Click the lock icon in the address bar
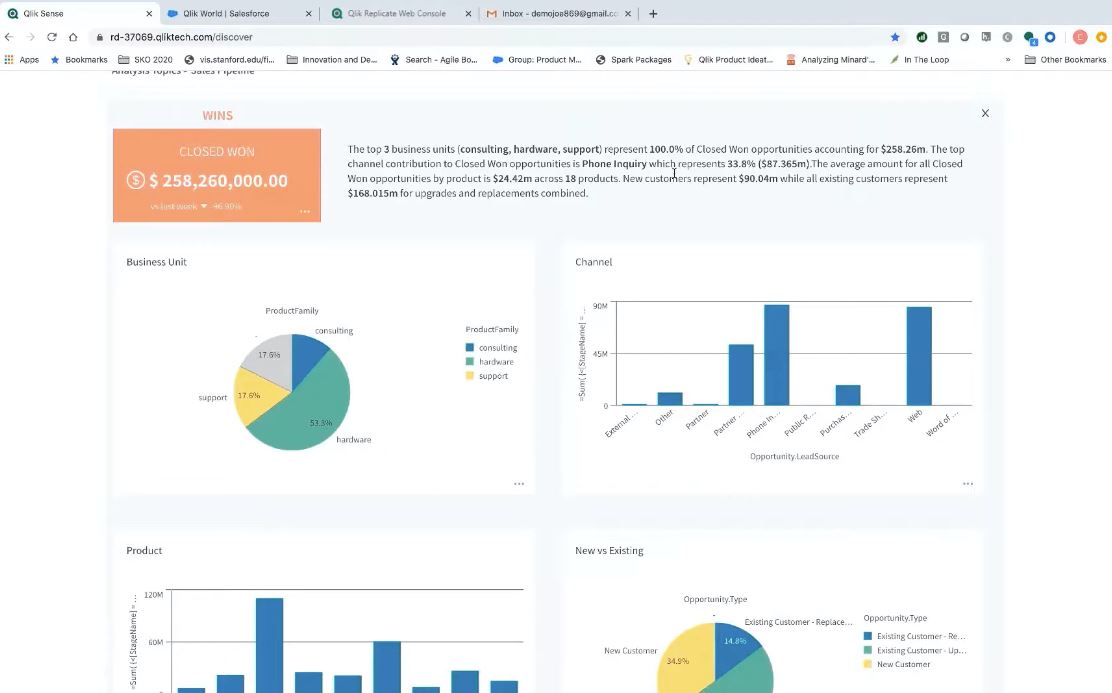The height and width of the screenshot is (693, 1112). pyautogui.click(x=99, y=37)
